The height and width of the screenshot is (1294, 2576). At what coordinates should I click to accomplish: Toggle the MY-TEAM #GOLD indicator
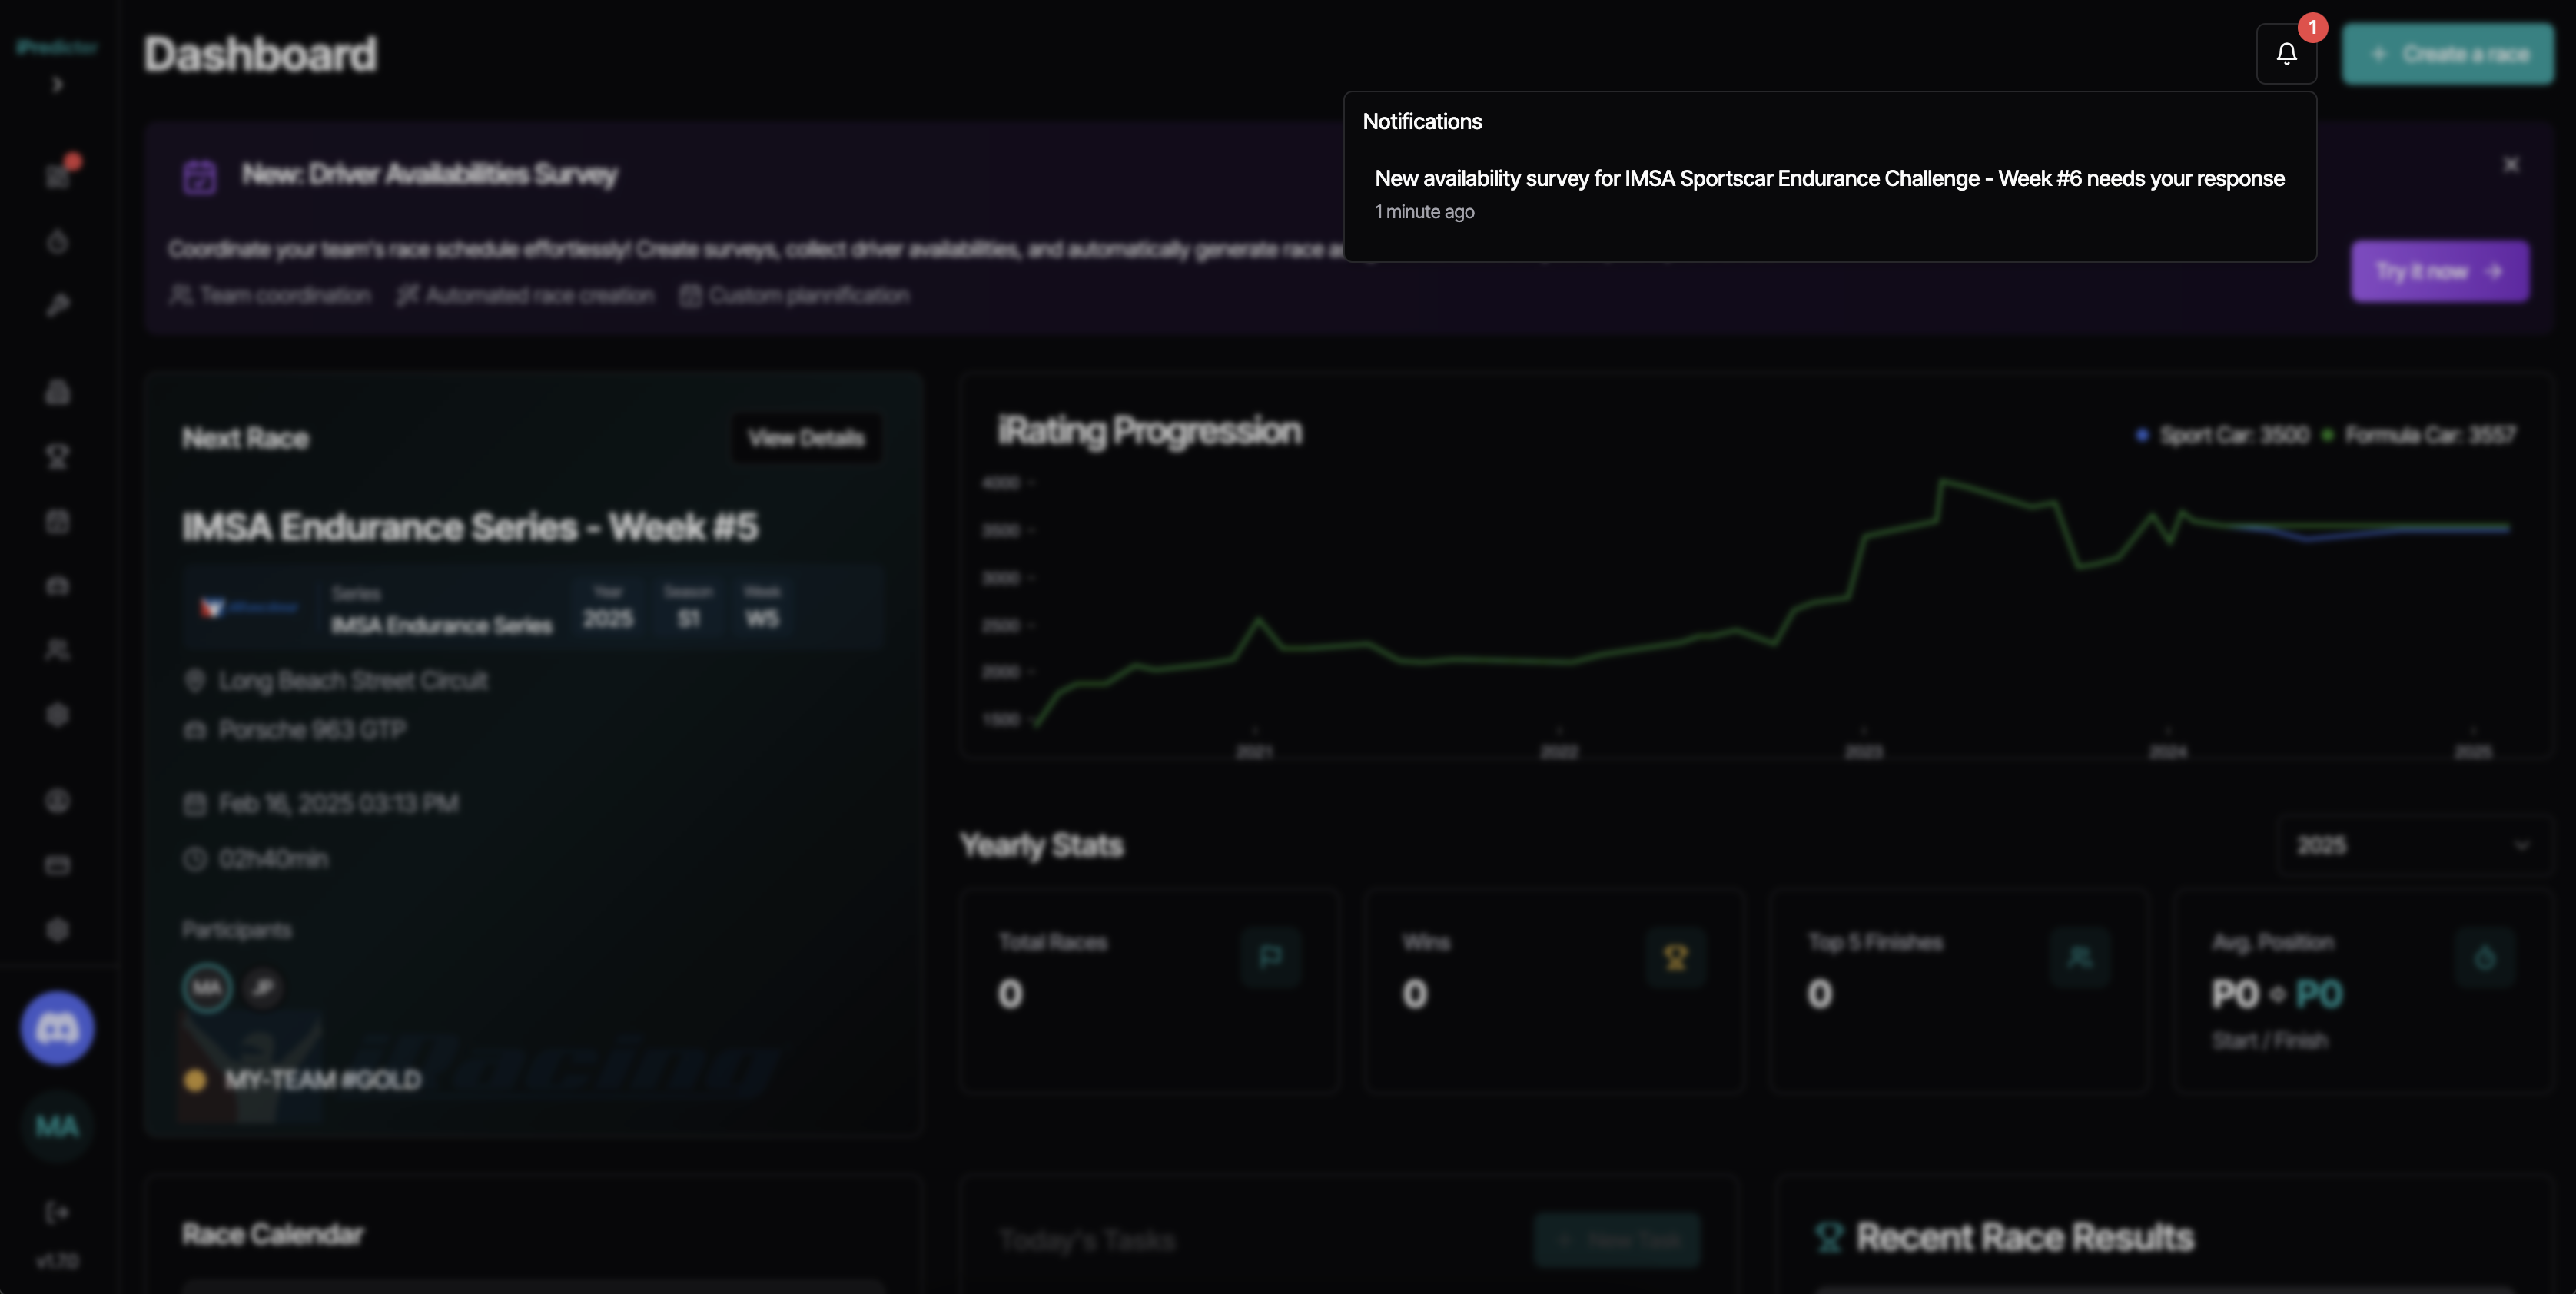point(195,1080)
